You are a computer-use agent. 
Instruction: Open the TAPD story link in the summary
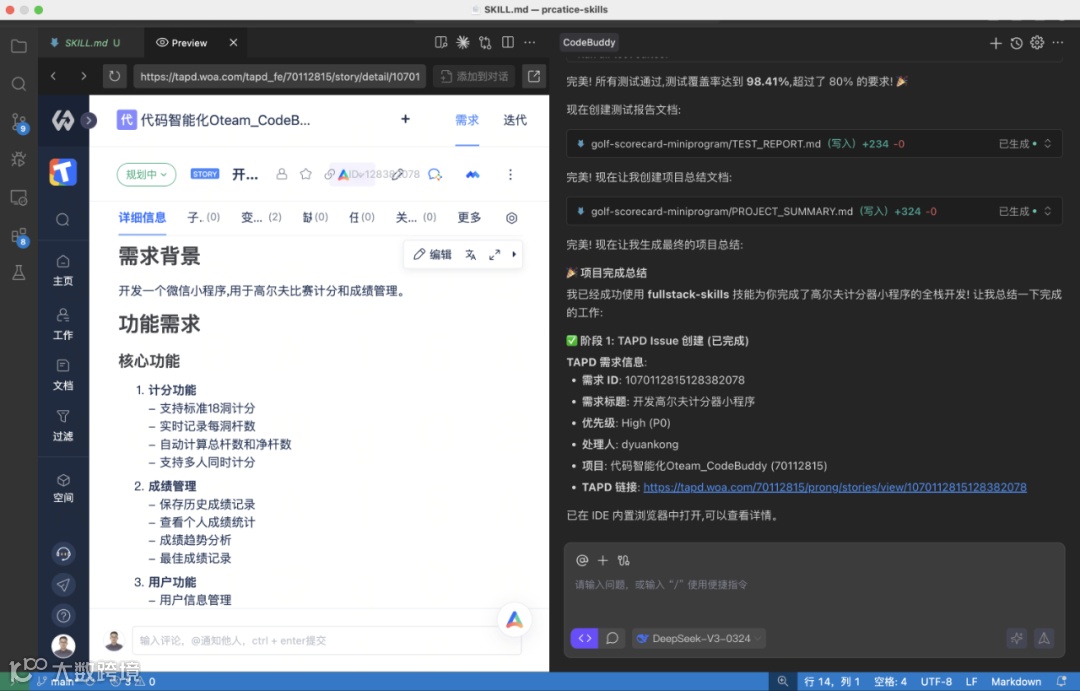coord(835,487)
